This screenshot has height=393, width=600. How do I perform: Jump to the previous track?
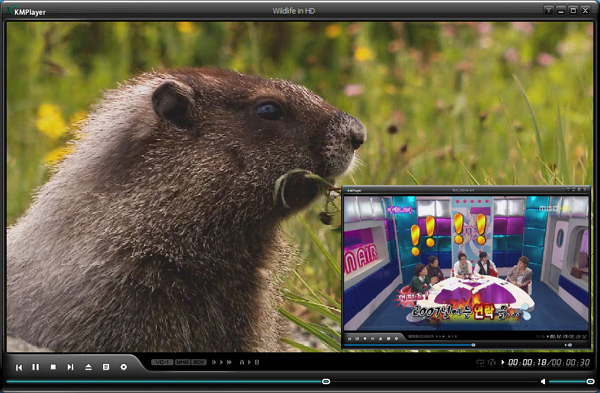click(18, 367)
